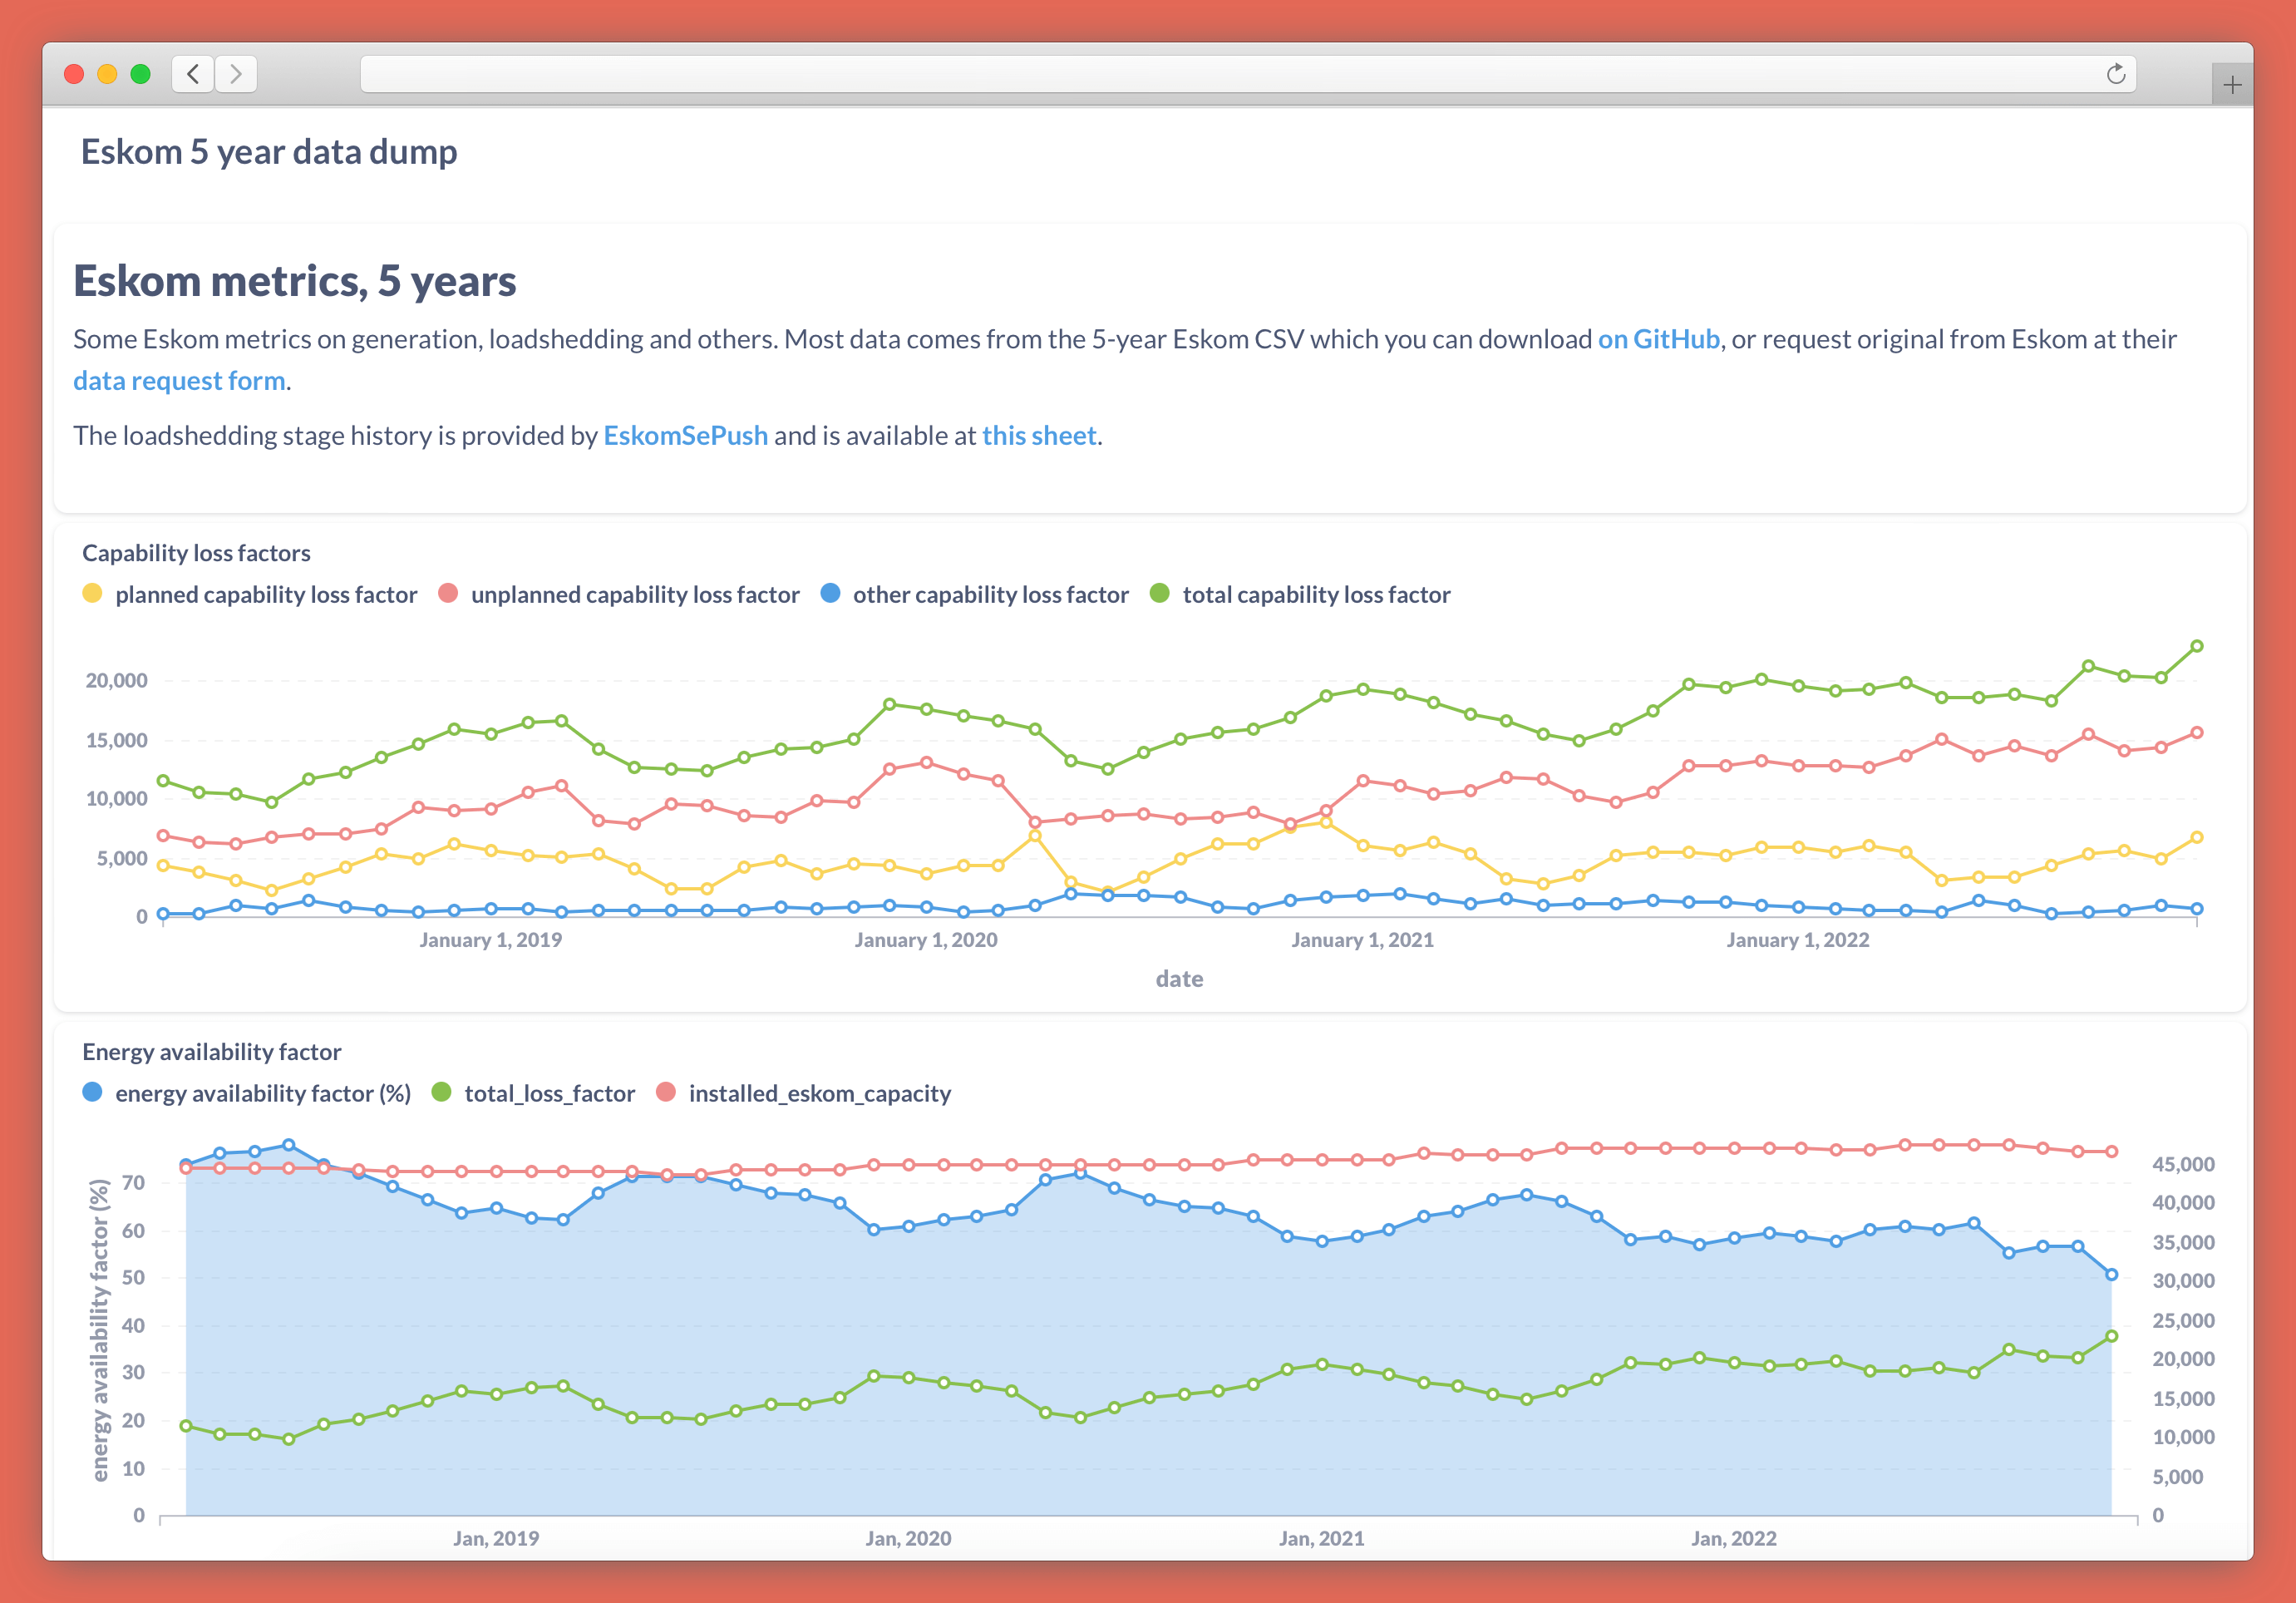Screen dimensions: 2296x1603
Task: Toggle total_loss_factor legend item
Action: pos(533,1094)
